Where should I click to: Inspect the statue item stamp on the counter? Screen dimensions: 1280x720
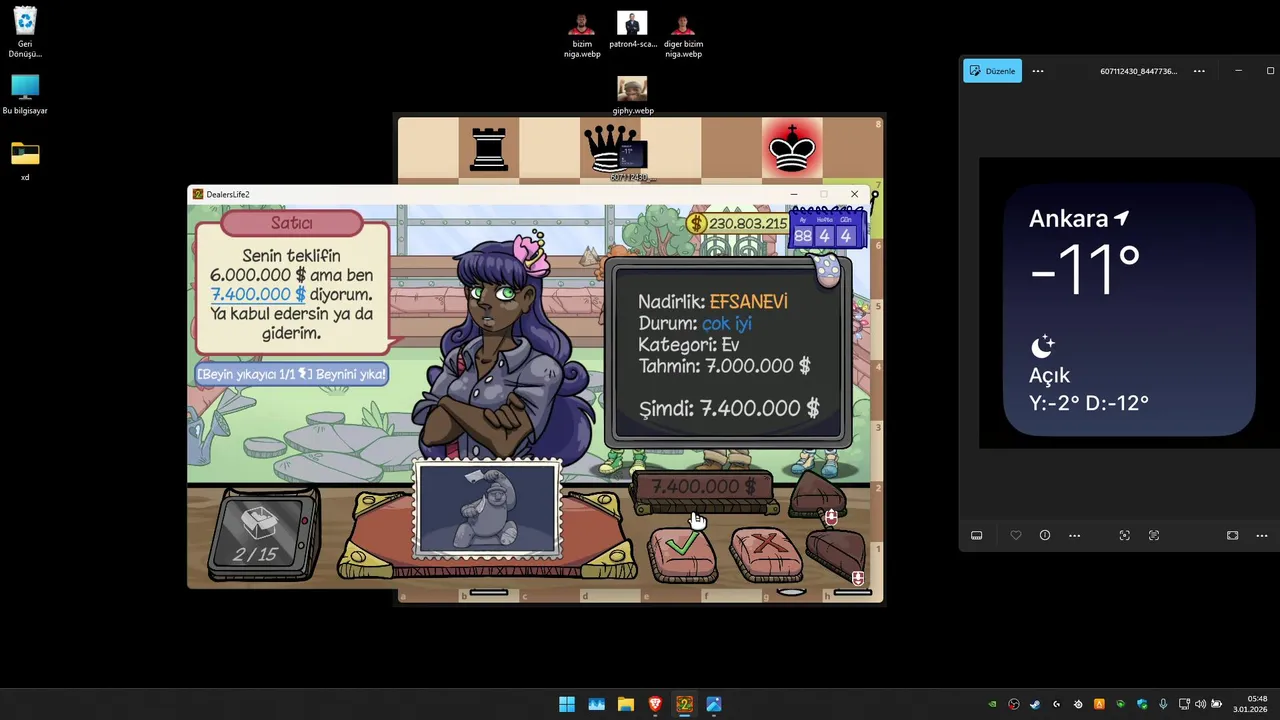488,509
